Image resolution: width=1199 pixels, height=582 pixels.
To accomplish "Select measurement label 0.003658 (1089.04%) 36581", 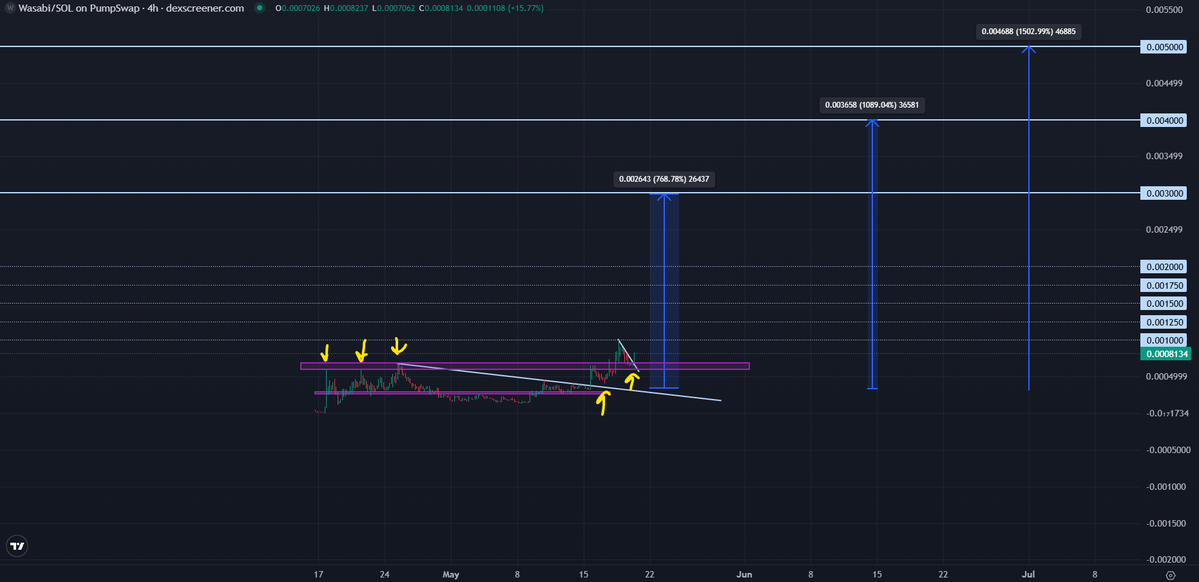I will tap(872, 106).
